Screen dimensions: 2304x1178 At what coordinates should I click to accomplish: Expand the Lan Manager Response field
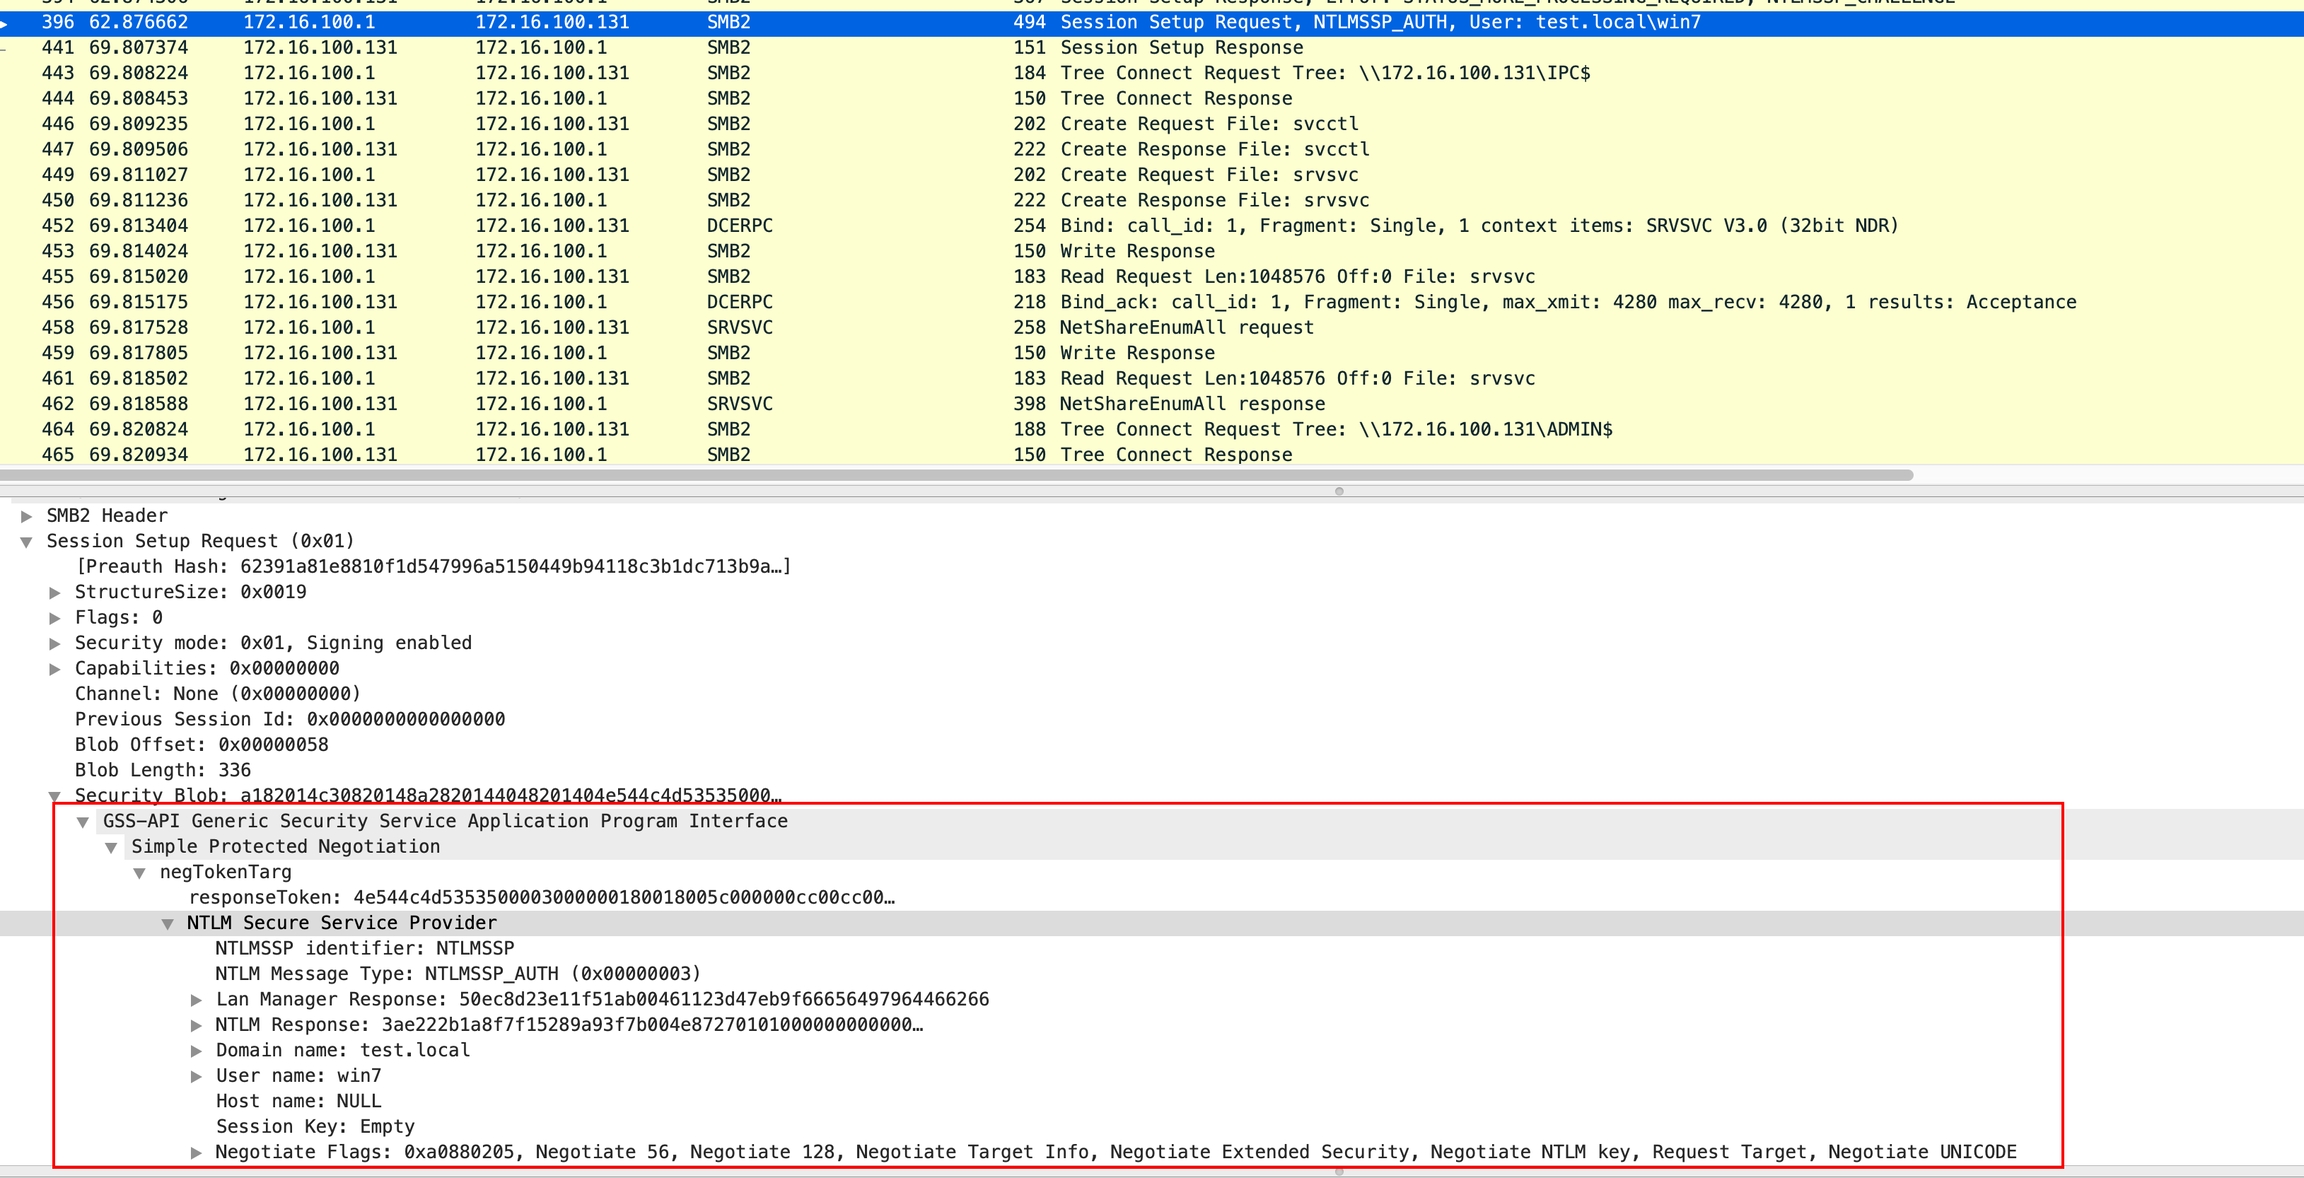pos(197,1000)
